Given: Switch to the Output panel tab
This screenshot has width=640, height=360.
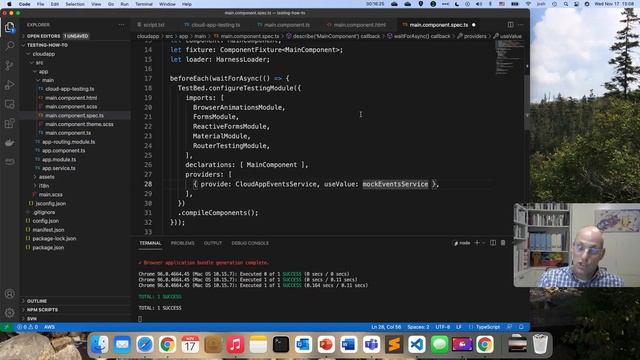Looking at the screenshot, I should (x=213, y=243).
